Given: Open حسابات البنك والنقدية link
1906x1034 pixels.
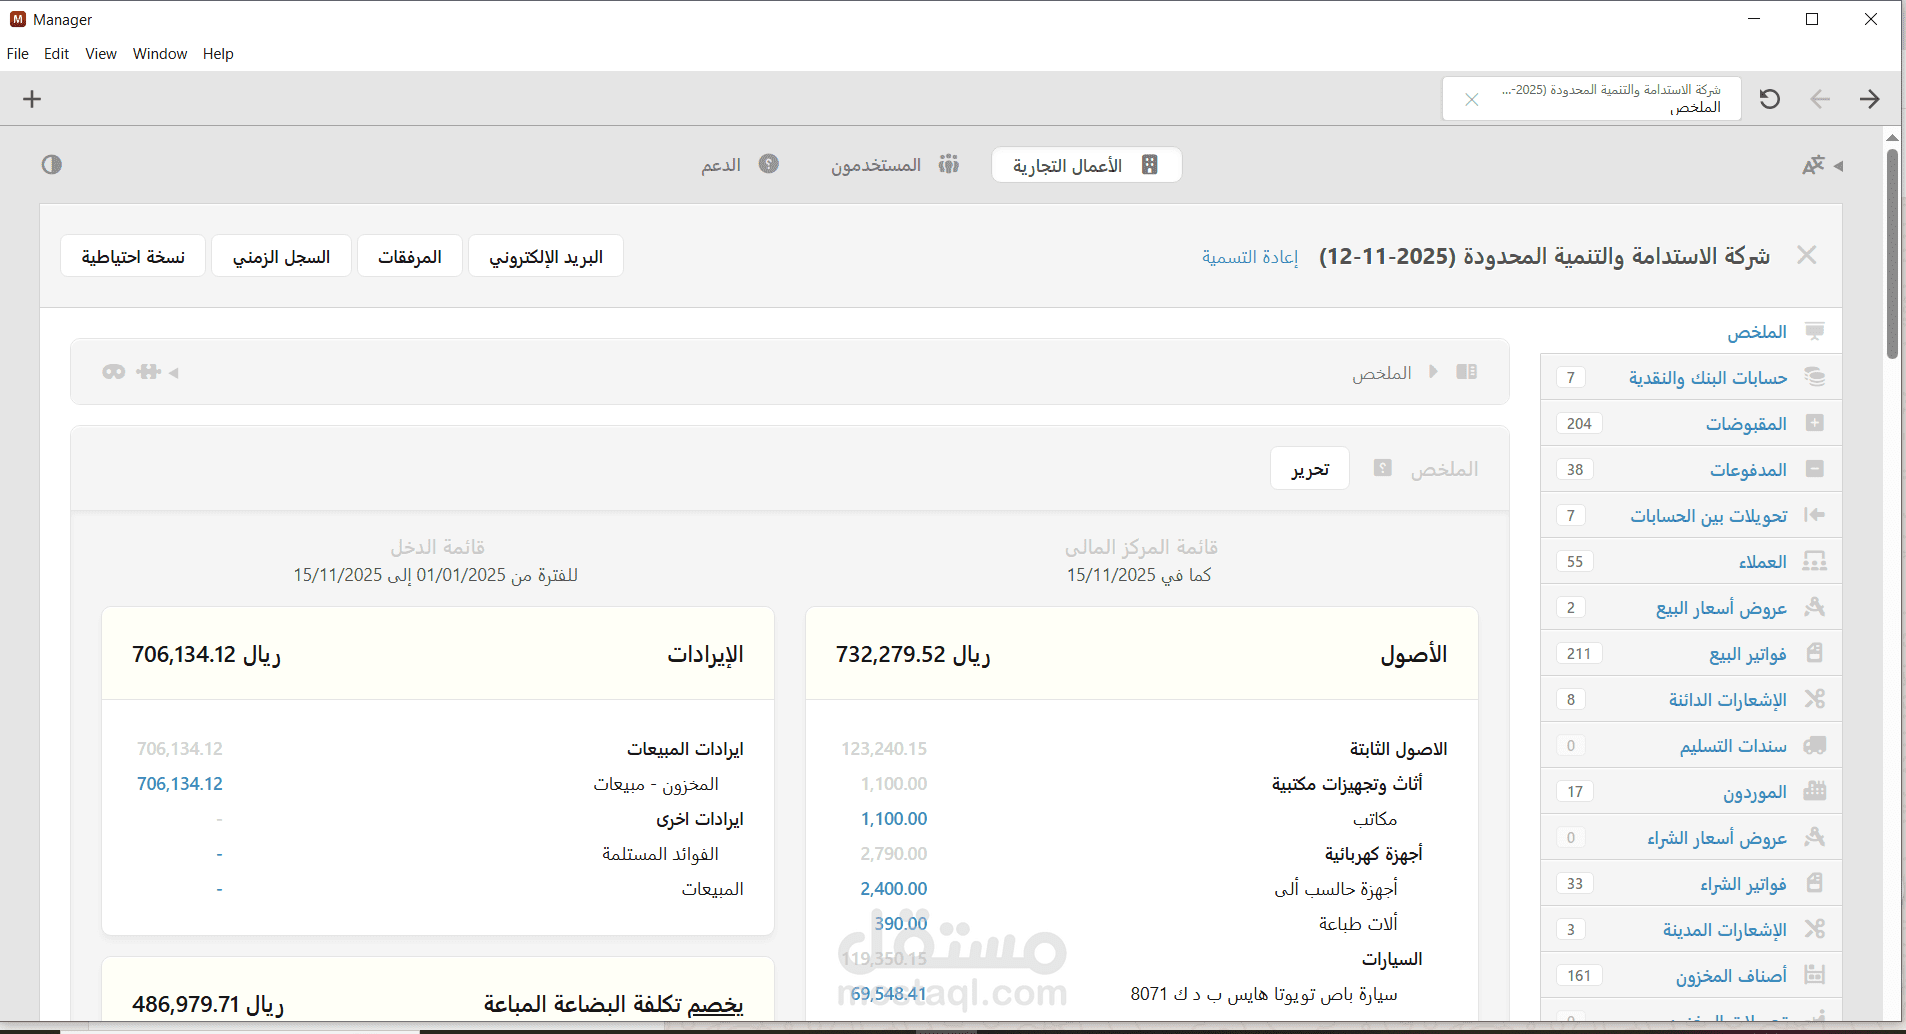Looking at the screenshot, I should click(1707, 377).
